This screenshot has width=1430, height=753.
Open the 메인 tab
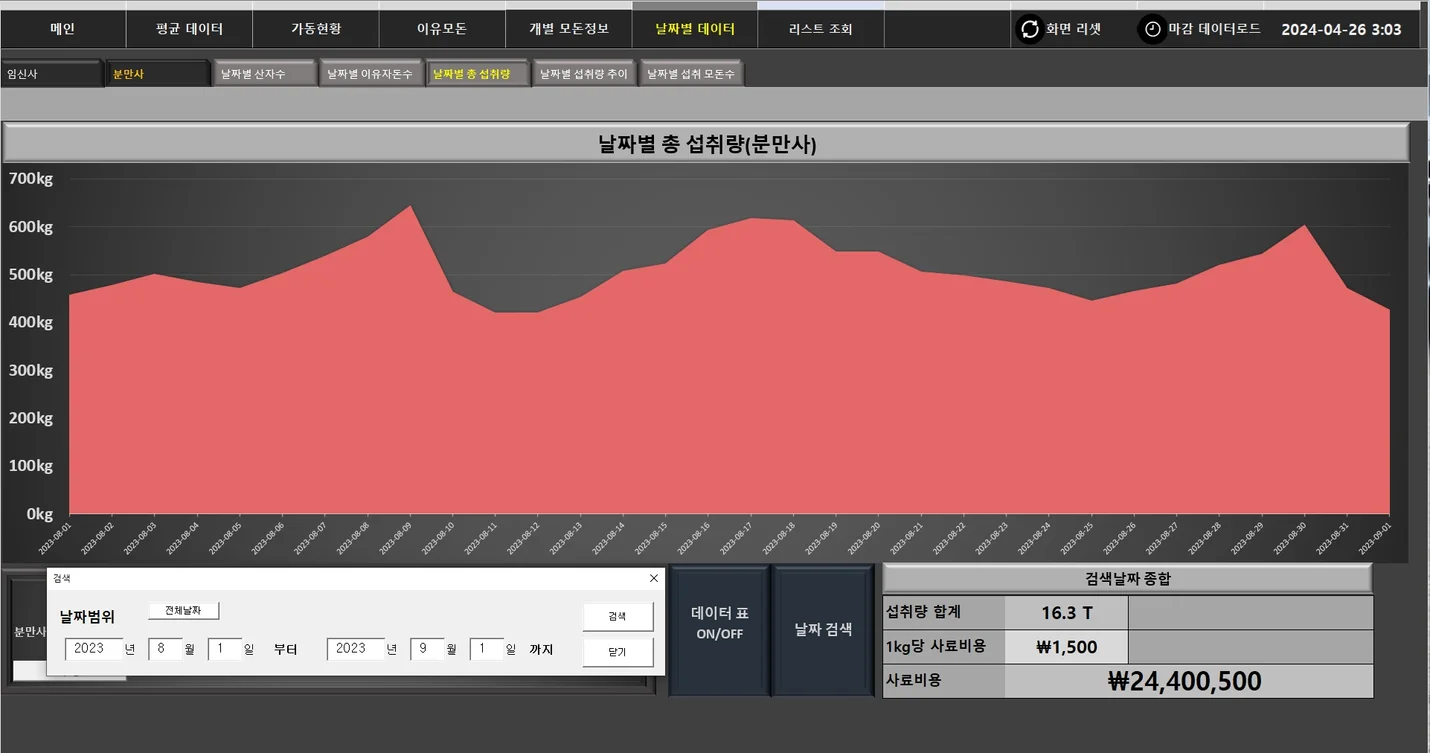coord(63,29)
